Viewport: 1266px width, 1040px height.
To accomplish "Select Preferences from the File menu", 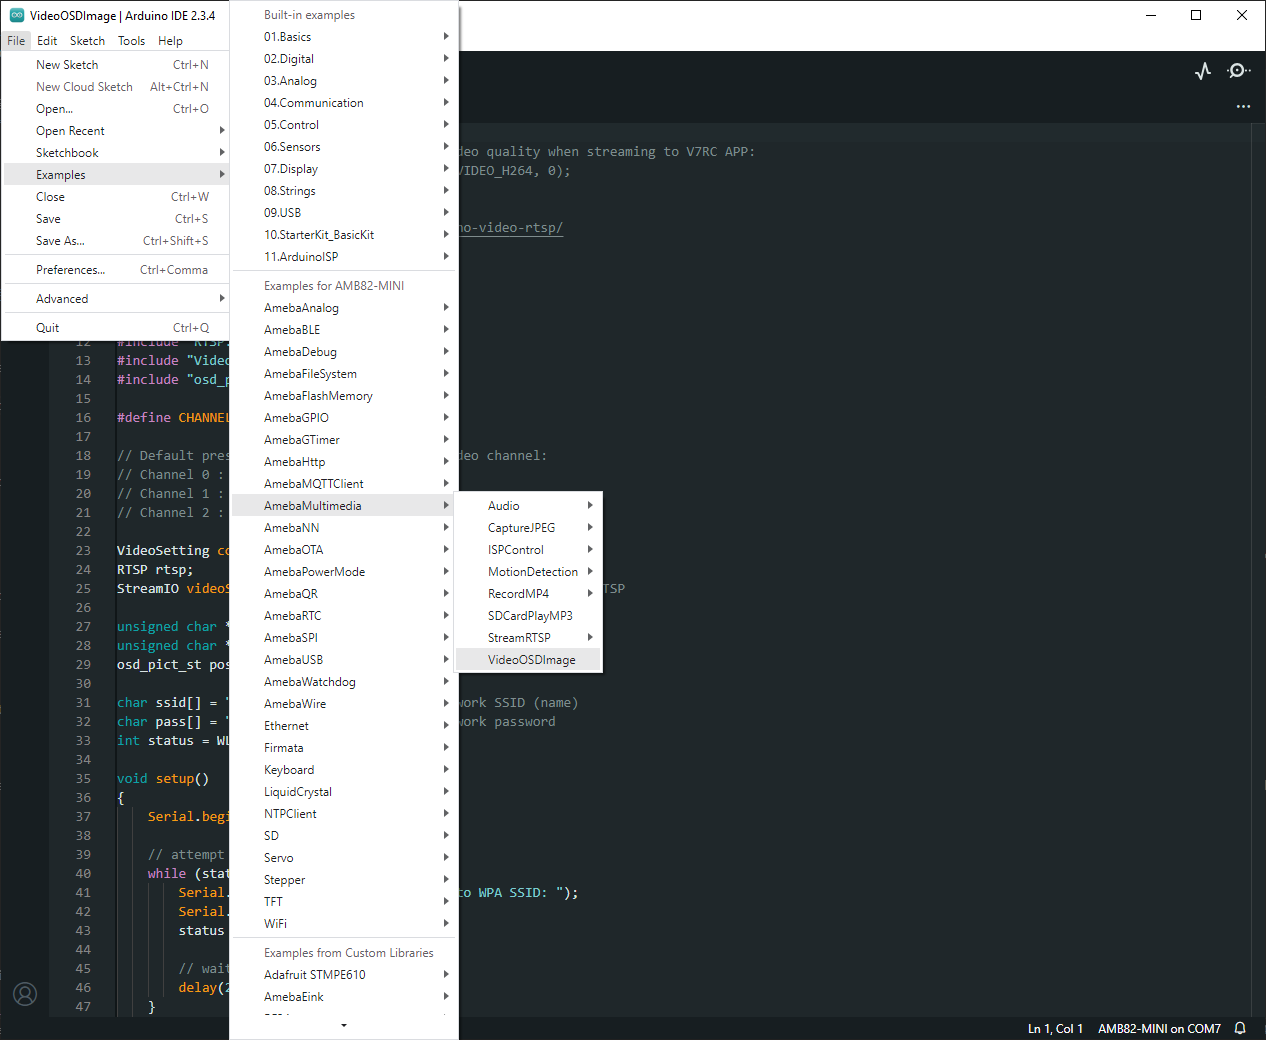I will (70, 270).
